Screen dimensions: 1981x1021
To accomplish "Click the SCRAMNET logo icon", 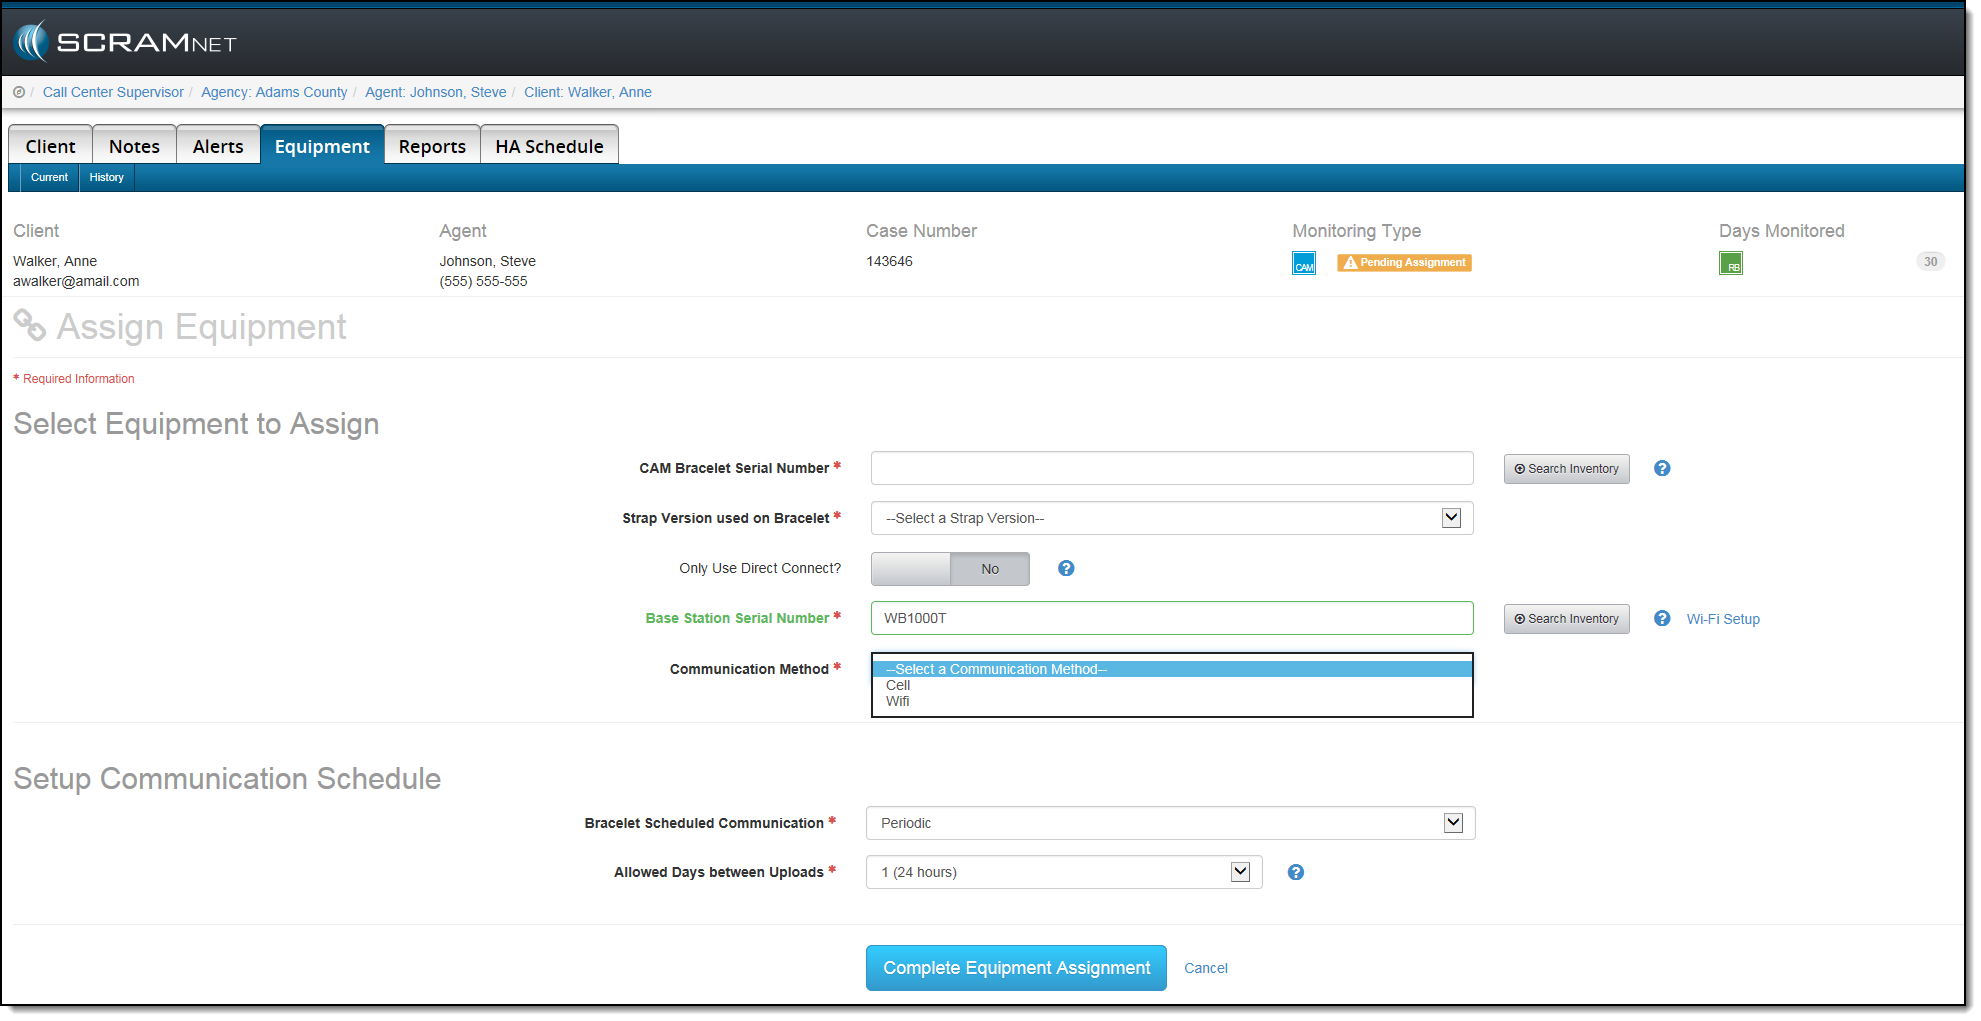I will 32,42.
